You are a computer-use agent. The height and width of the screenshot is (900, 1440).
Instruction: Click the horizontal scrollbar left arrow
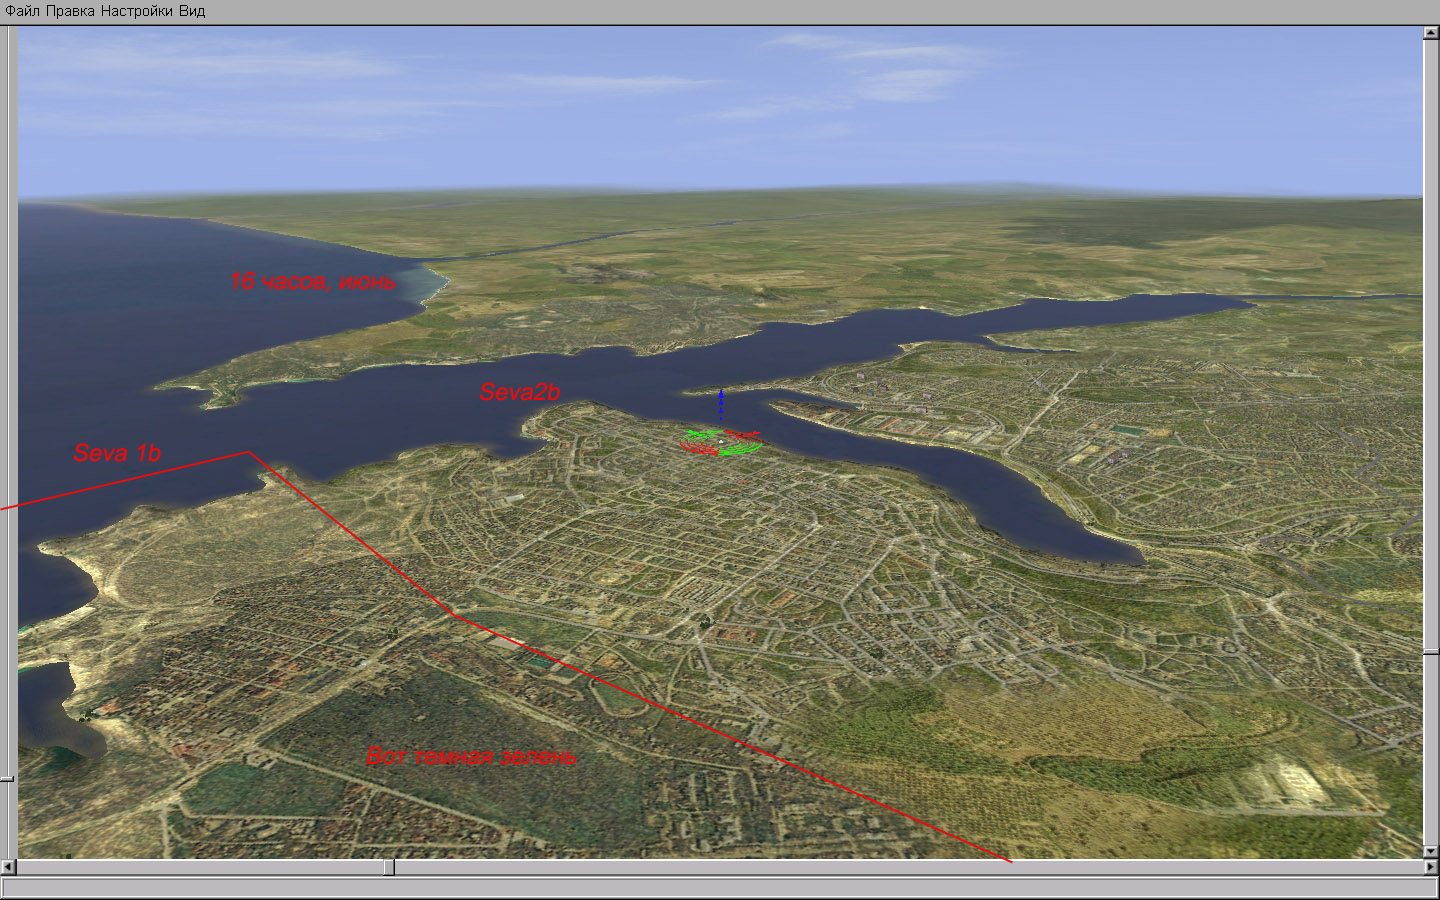(9, 867)
